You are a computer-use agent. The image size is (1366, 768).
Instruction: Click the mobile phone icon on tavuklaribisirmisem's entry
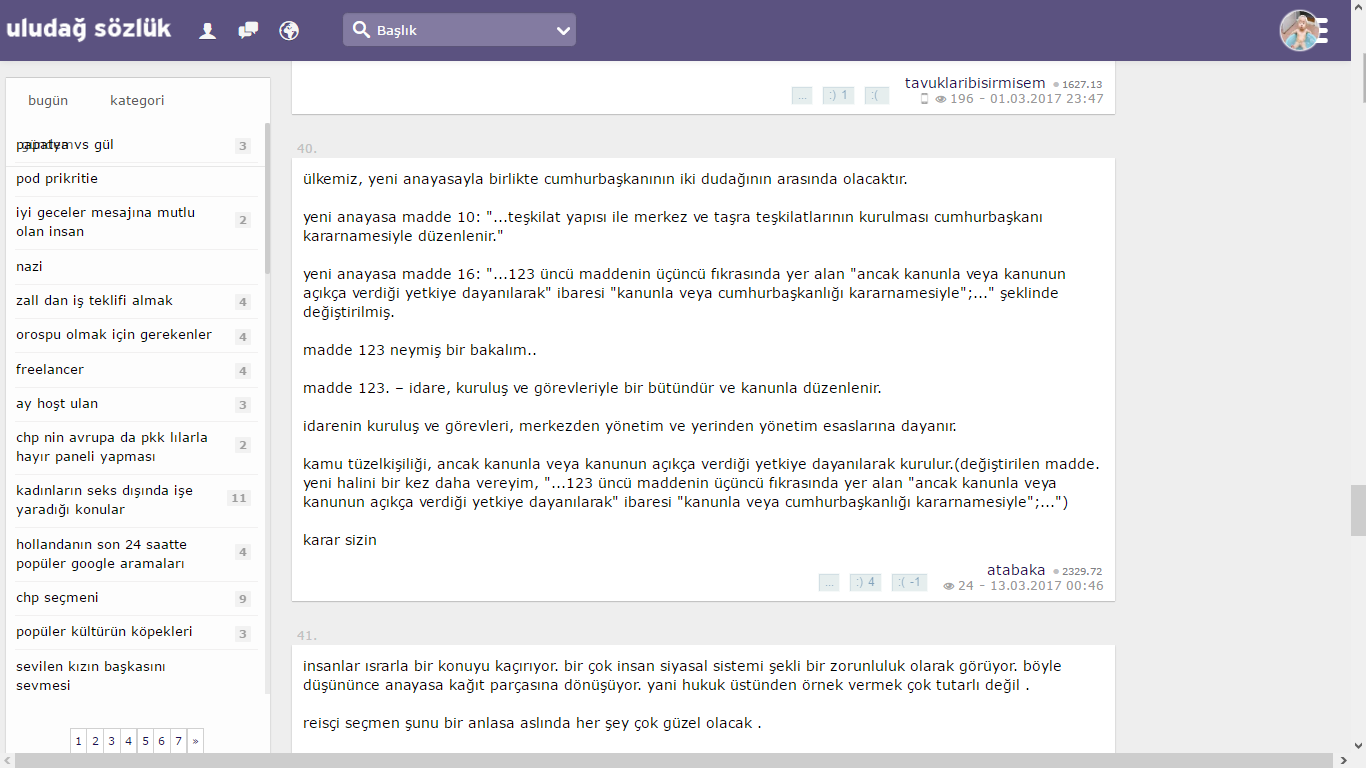tap(924, 99)
